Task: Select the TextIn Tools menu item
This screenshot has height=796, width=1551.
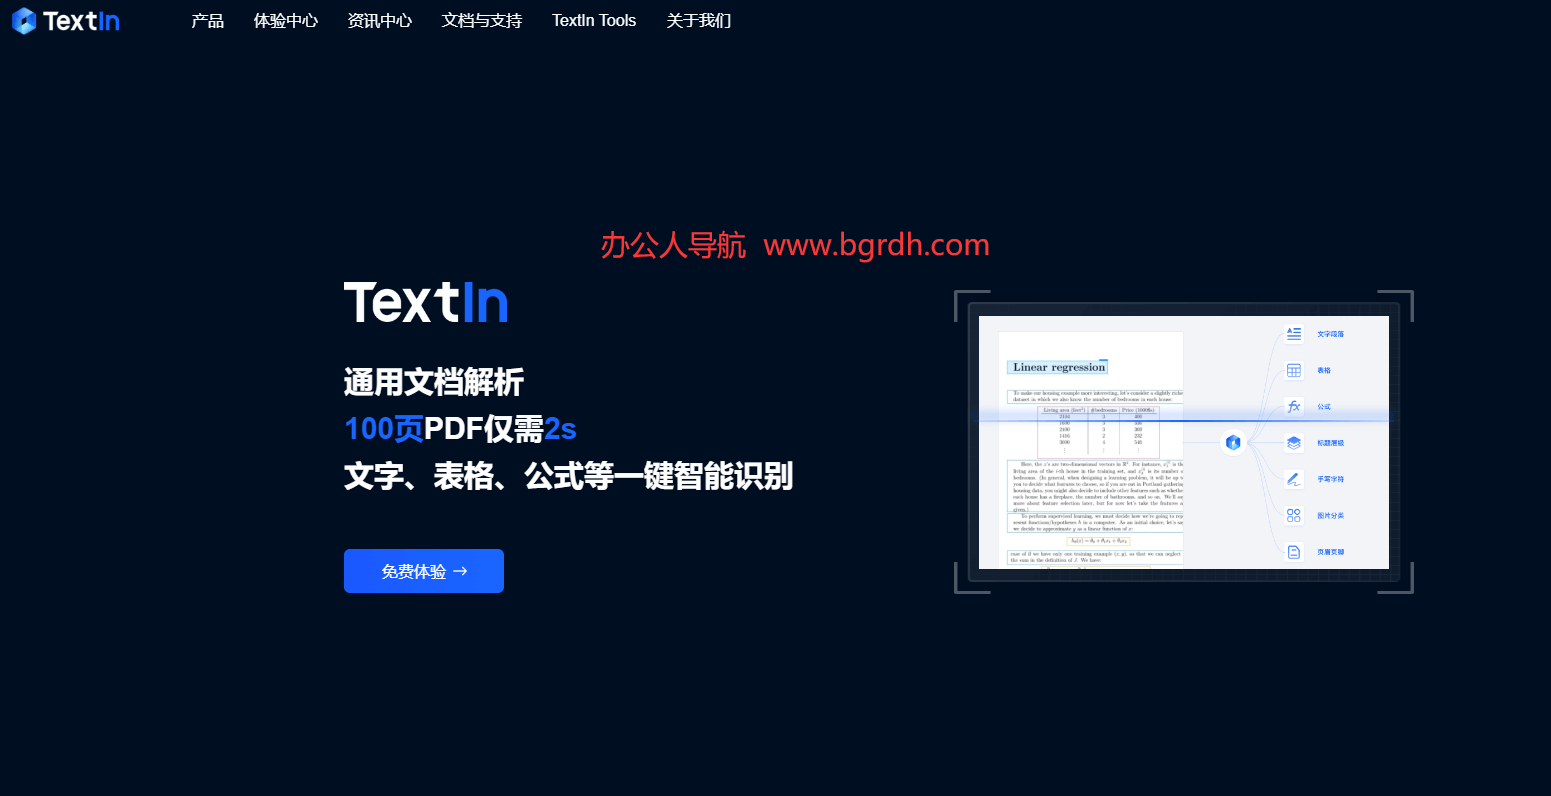Action: point(594,20)
